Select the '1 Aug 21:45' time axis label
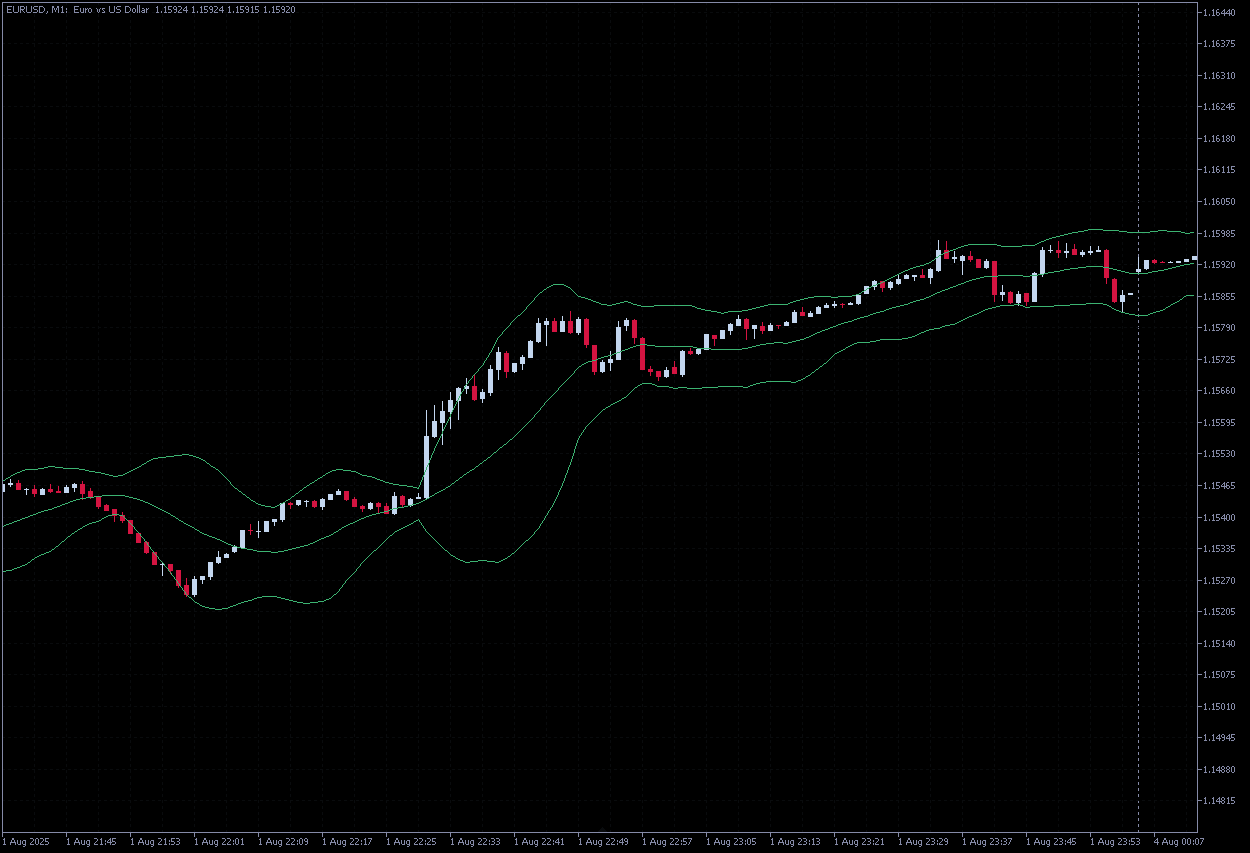The height and width of the screenshot is (853, 1250). (x=91, y=841)
